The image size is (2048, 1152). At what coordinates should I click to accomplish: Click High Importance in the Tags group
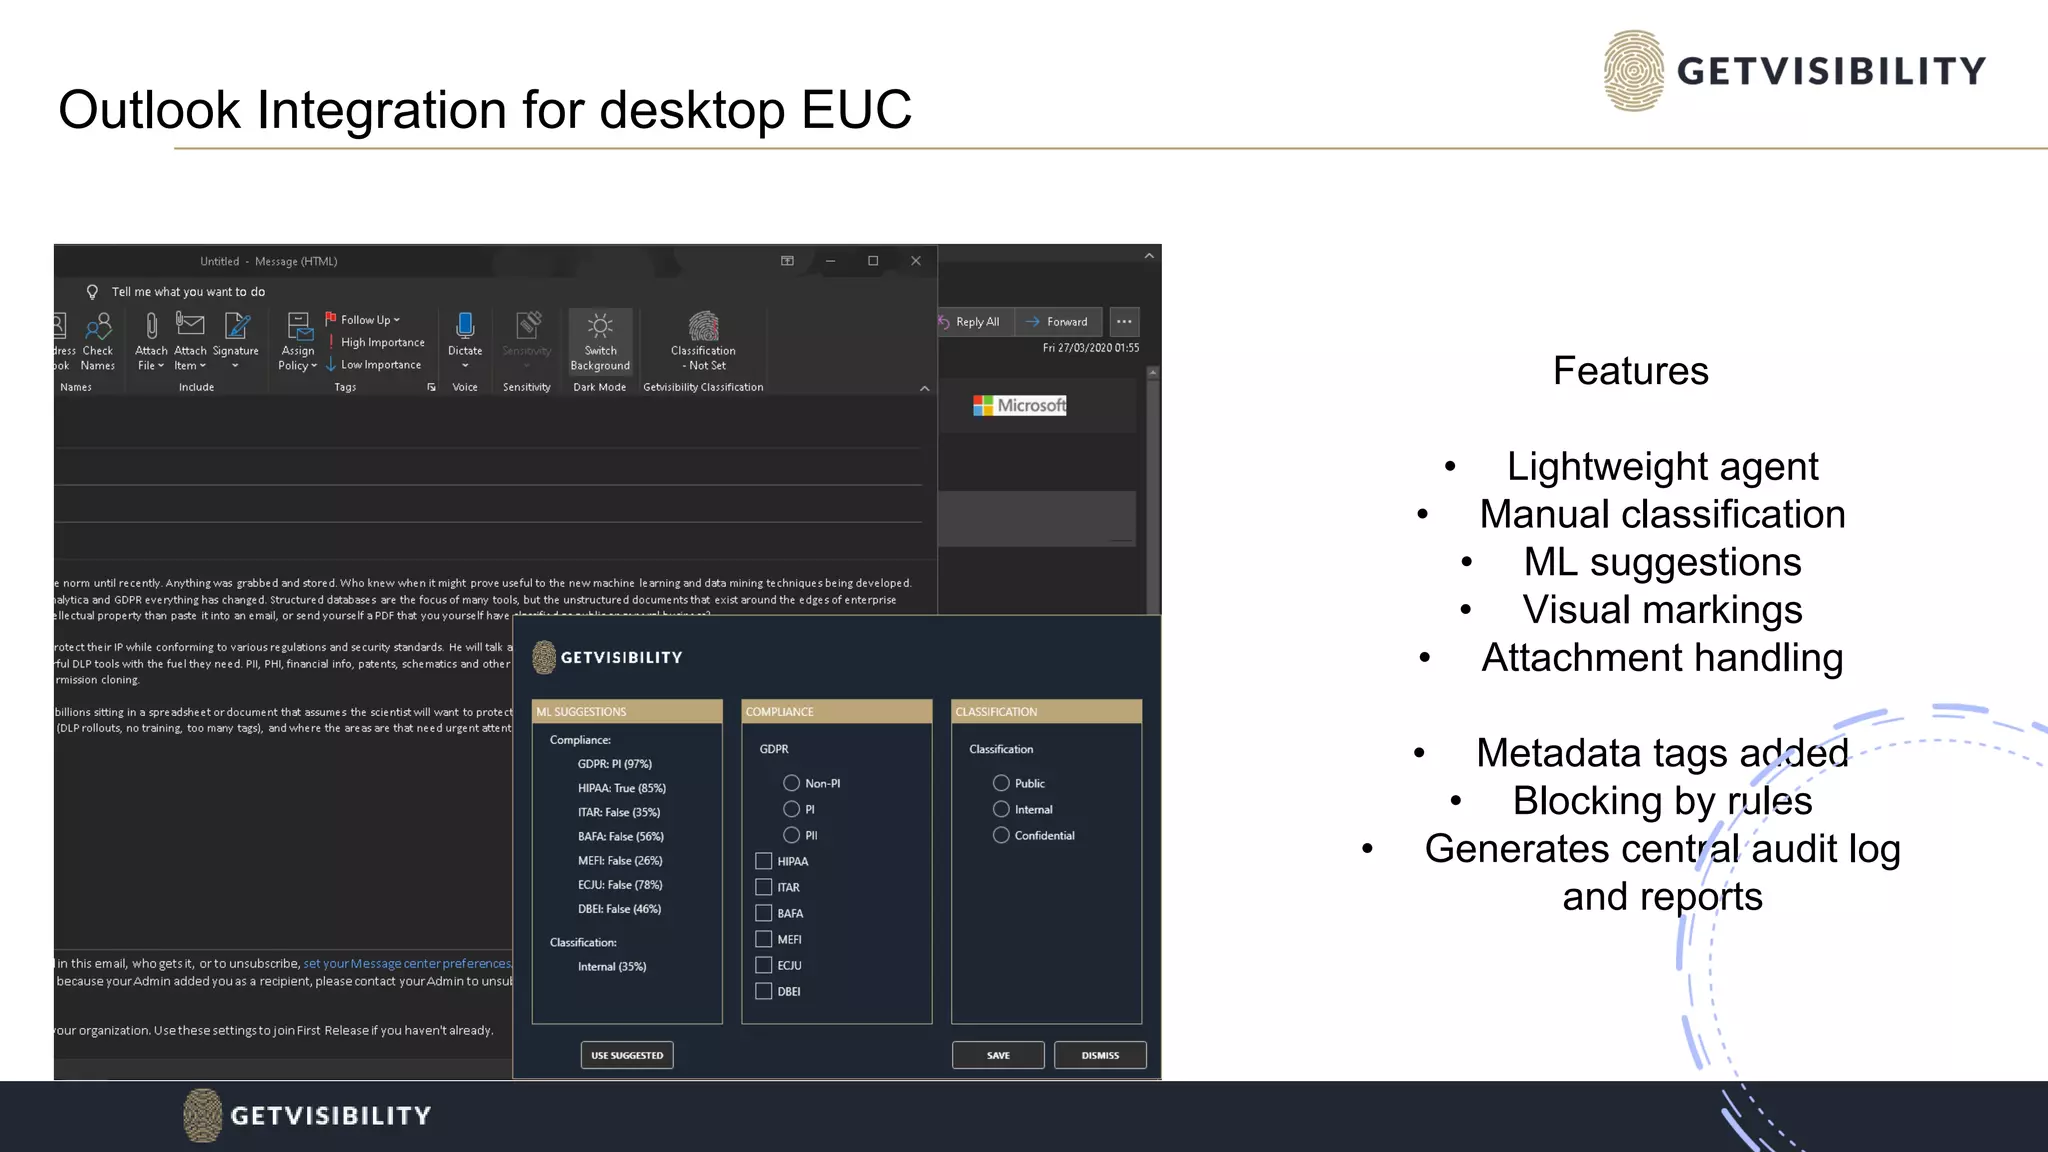[x=381, y=342]
